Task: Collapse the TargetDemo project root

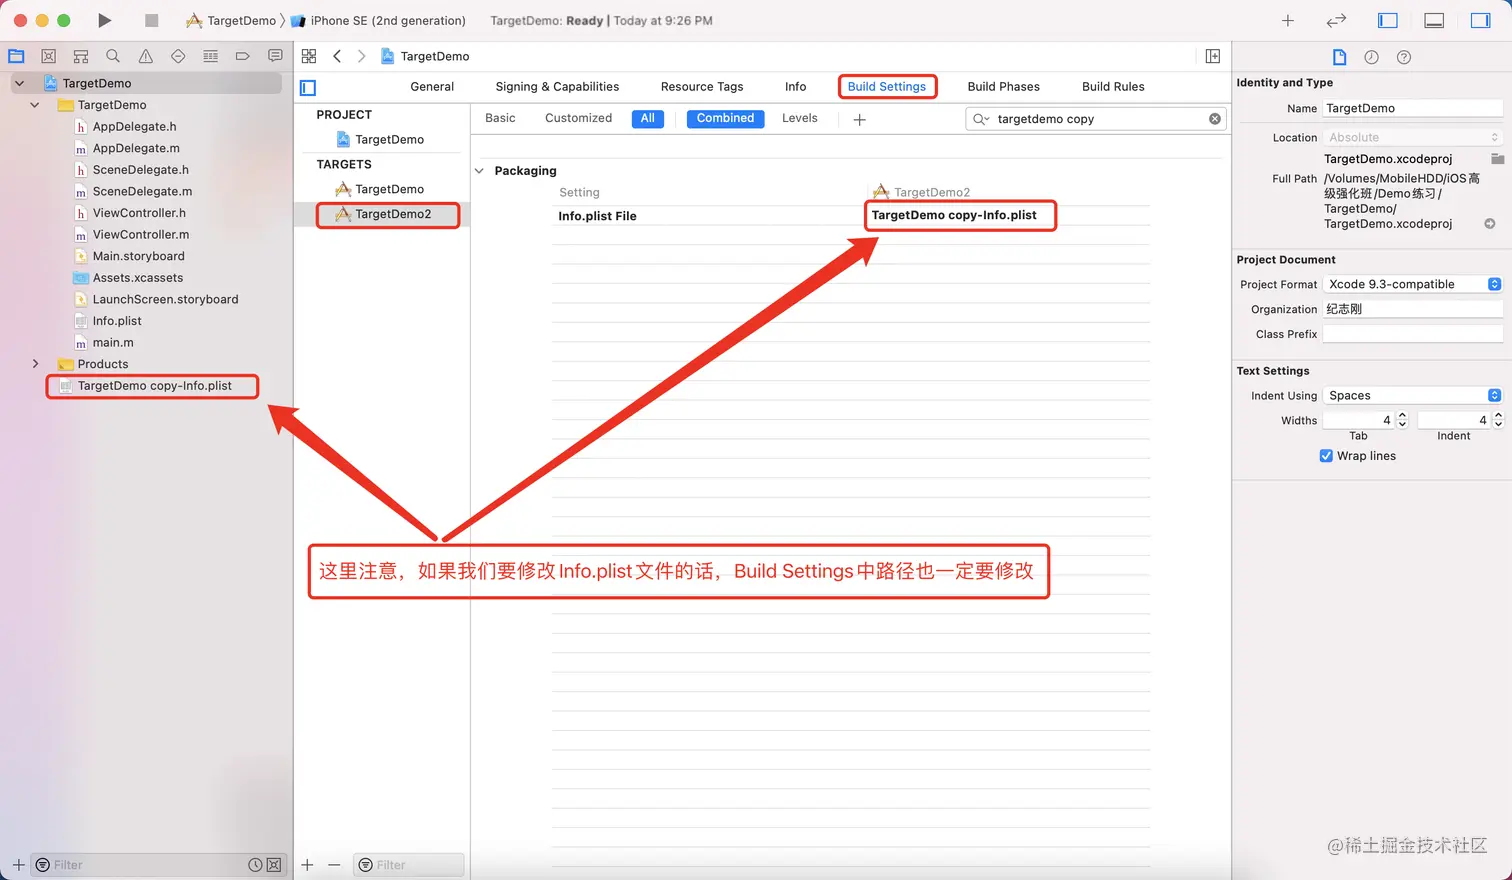Action: [19, 83]
